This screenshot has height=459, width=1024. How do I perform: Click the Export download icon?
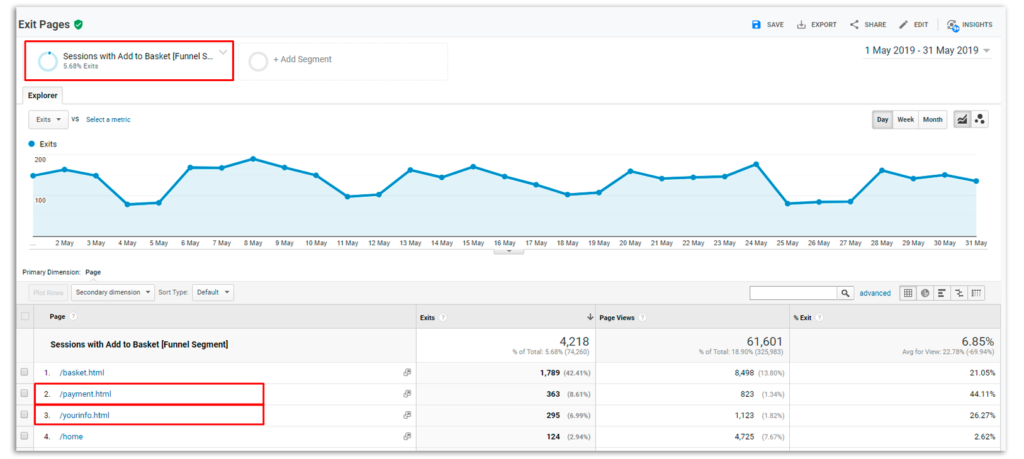tap(802, 24)
